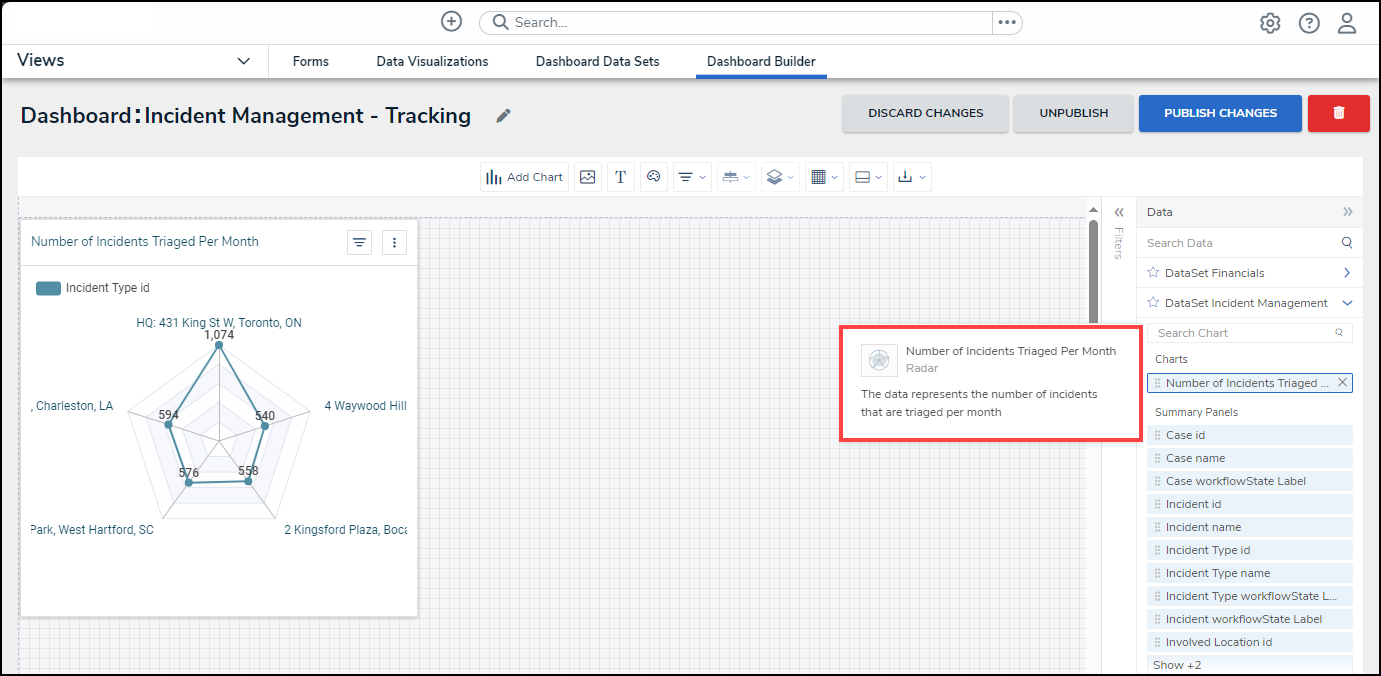Screen dimensions: 1381x676
Task: Expand the DataSet Financials section
Action: click(1346, 273)
